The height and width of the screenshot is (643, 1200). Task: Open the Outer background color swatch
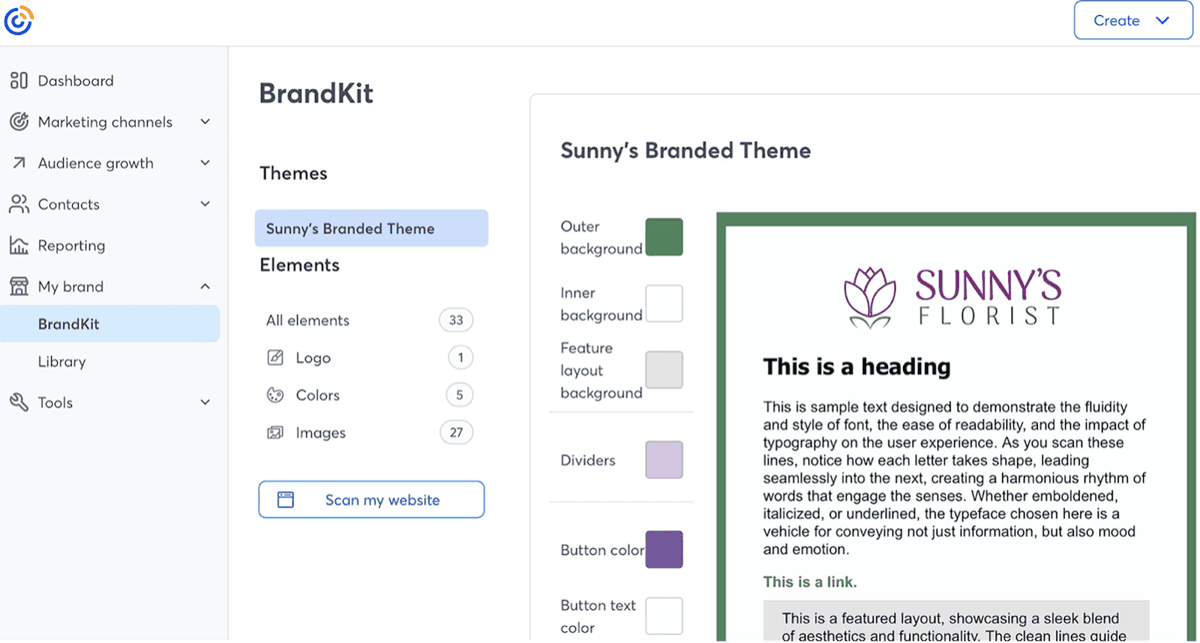(664, 237)
